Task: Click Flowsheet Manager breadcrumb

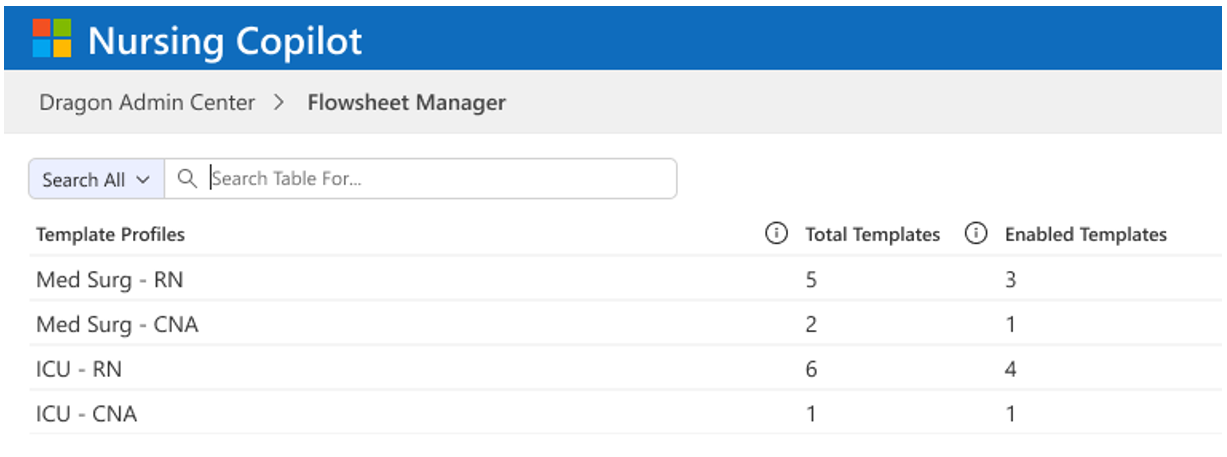Action: [x=406, y=102]
